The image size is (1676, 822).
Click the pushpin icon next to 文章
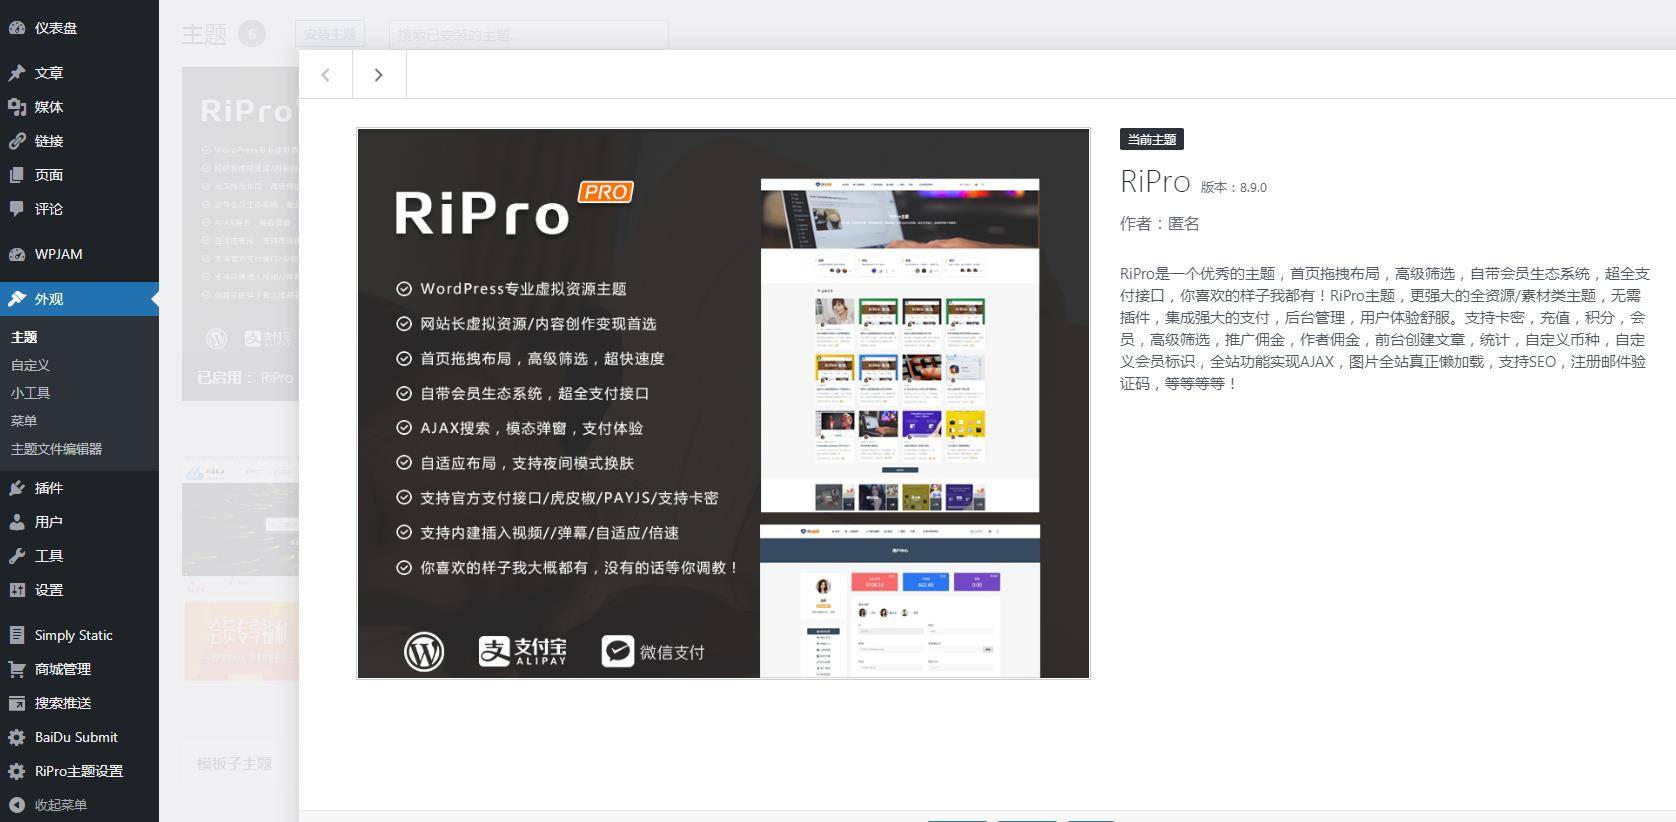(x=17, y=73)
